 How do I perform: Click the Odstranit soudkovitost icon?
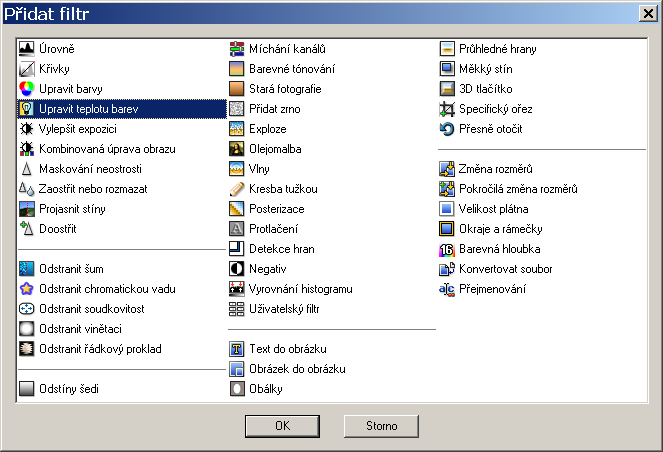(26, 309)
